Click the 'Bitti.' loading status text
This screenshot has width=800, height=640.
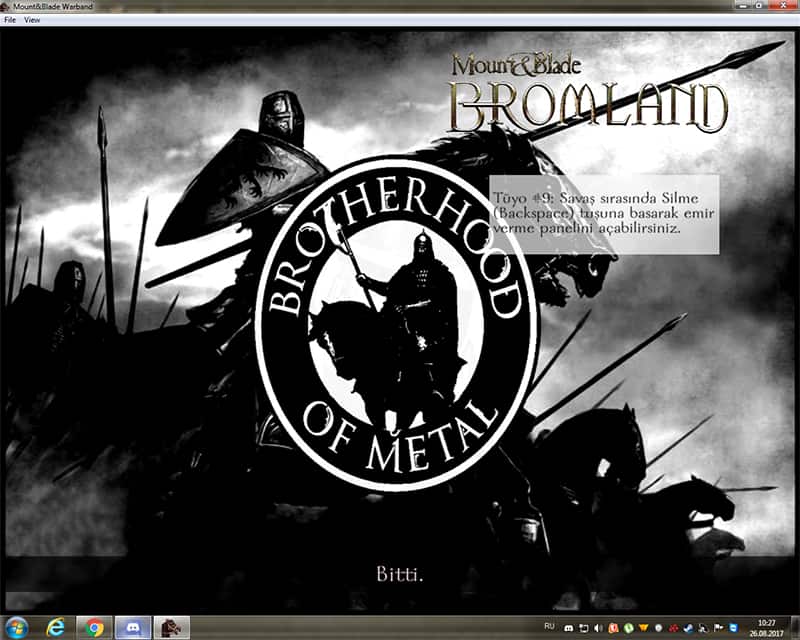tap(399, 574)
